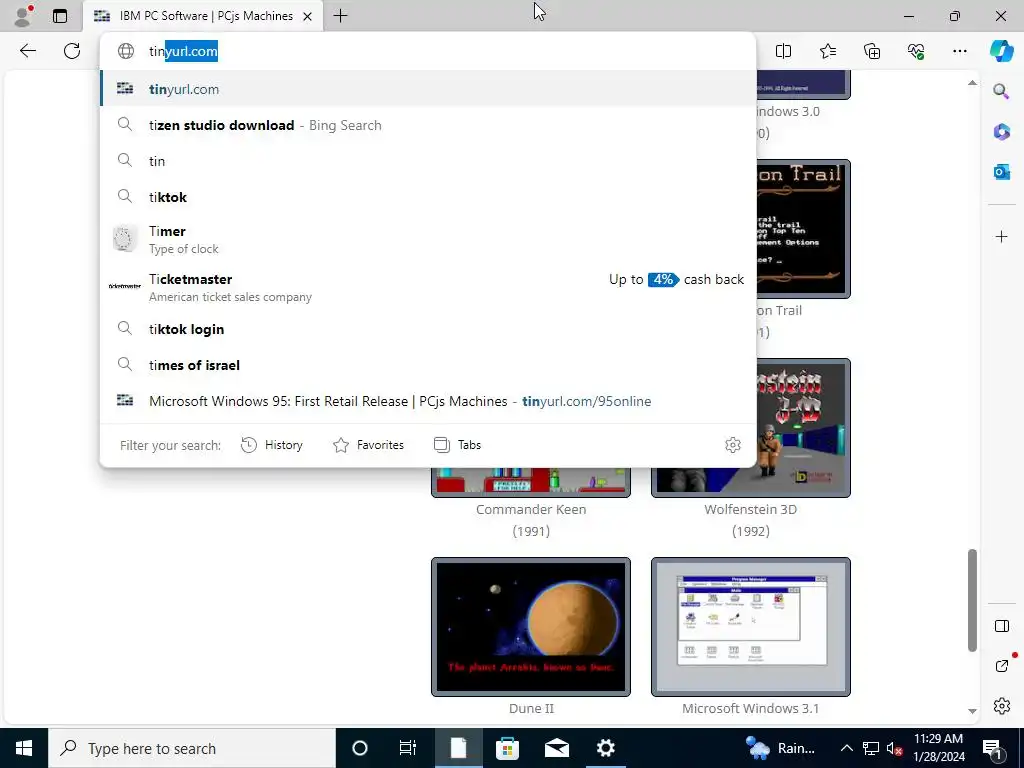Open the Oregon Trail thumbnail
The image size is (1024, 768).
(803, 229)
